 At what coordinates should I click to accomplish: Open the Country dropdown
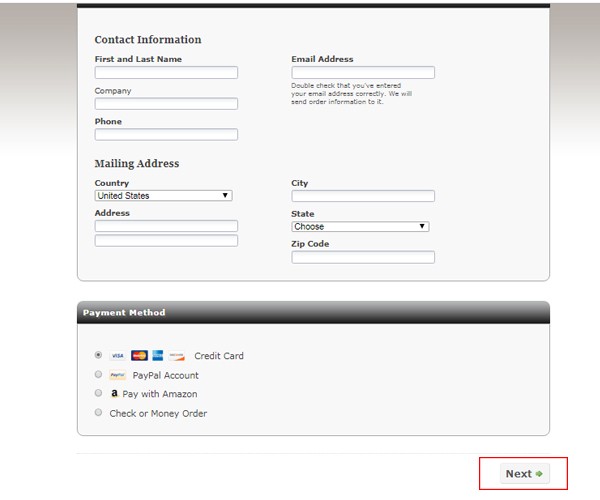pyautogui.click(x=163, y=196)
